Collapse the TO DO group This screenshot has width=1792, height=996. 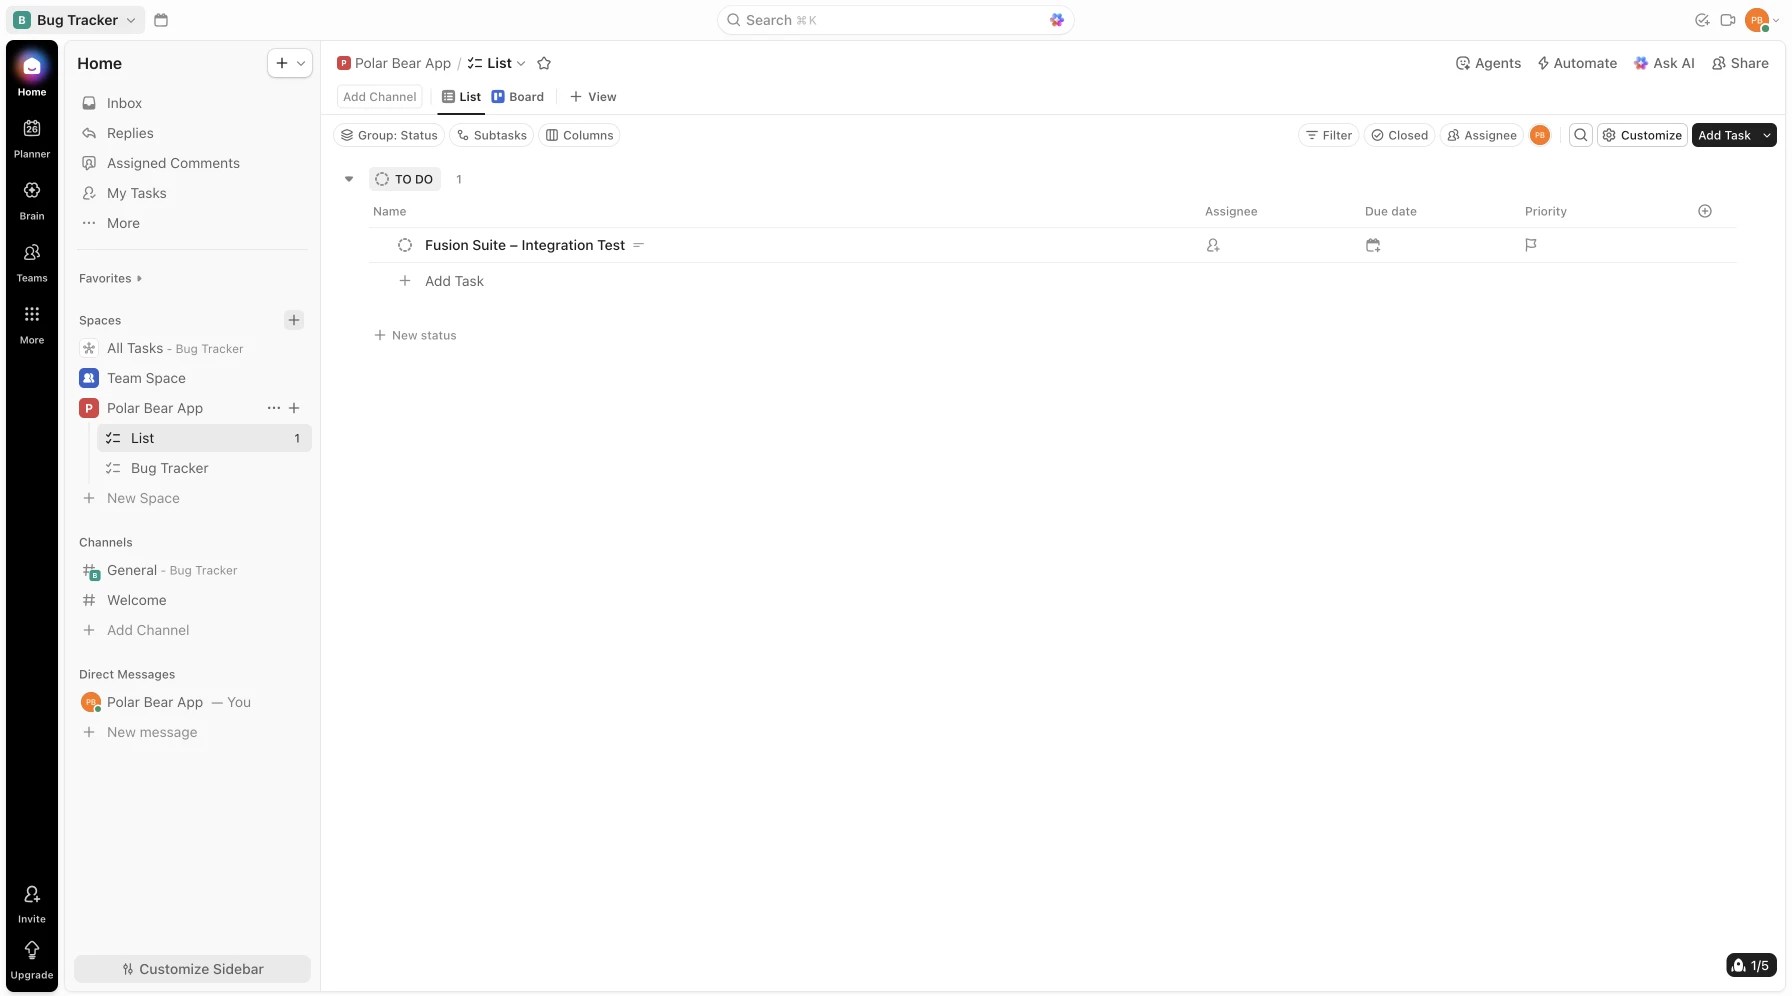349,179
